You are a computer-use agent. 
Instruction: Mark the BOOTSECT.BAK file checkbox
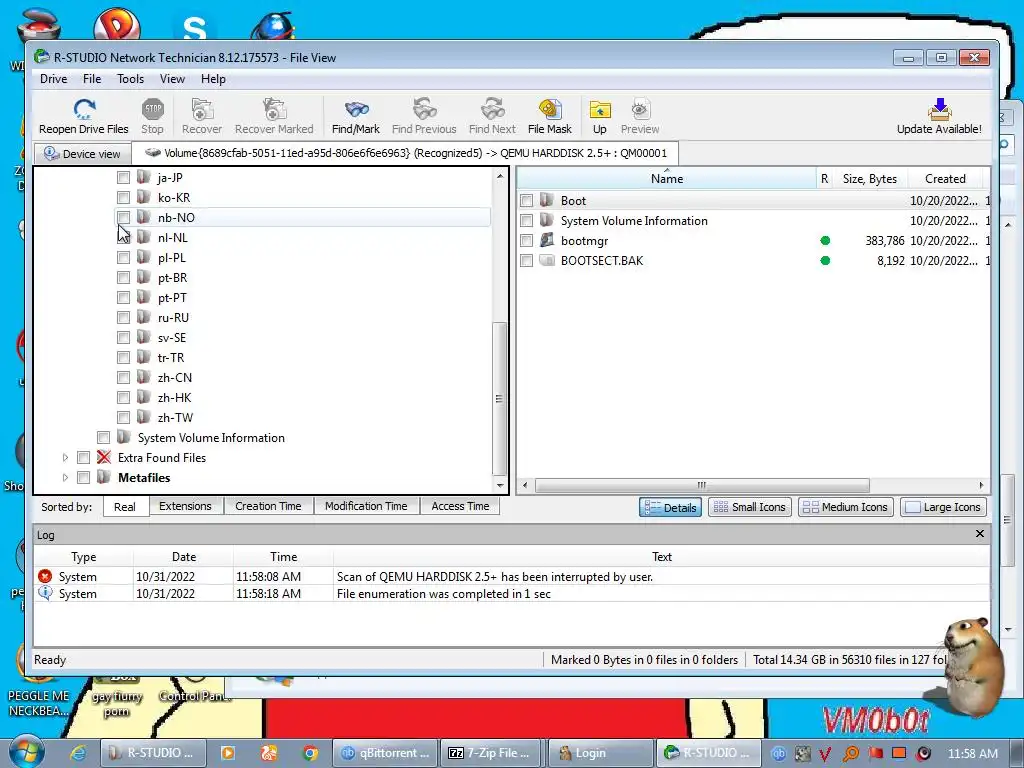coord(526,261)
